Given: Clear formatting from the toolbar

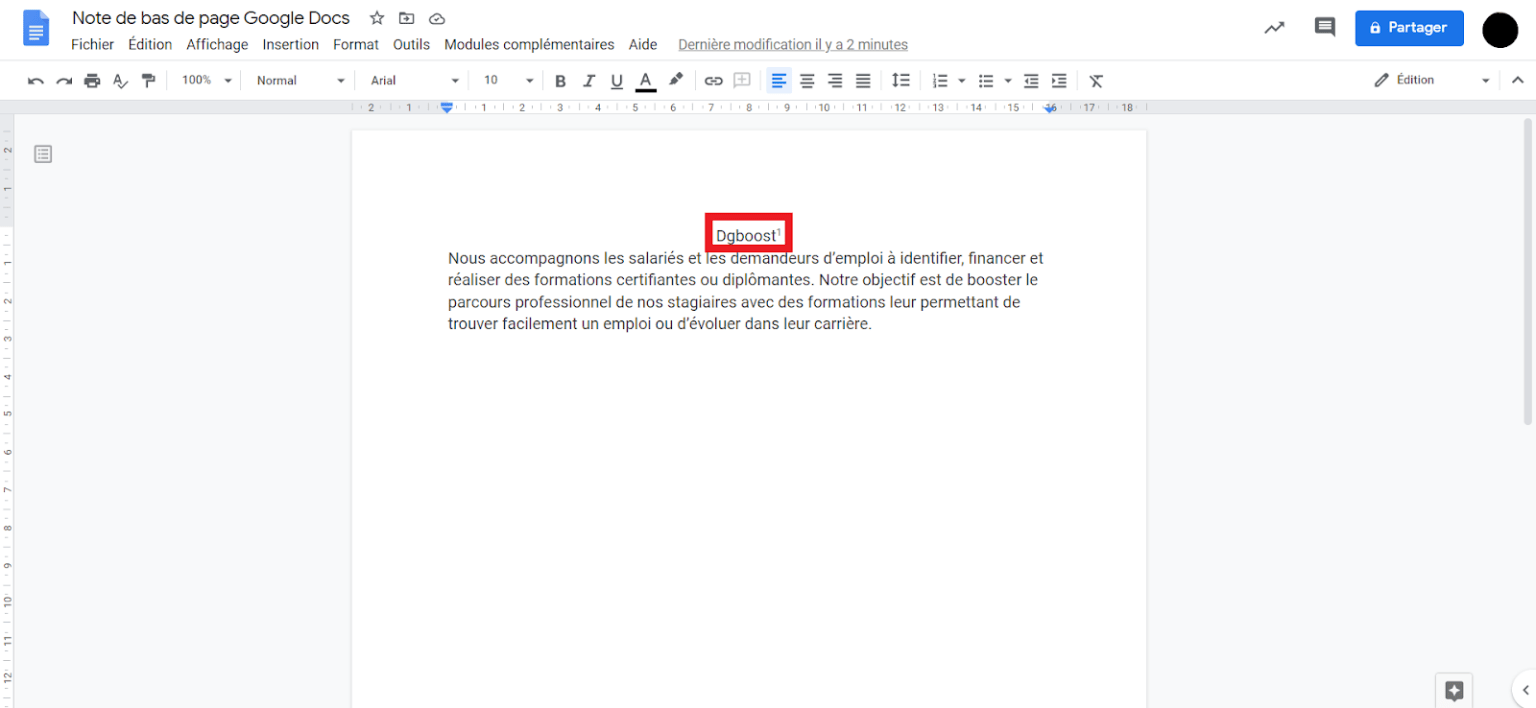Looking at the screenshot, I should pos(1096,81).
